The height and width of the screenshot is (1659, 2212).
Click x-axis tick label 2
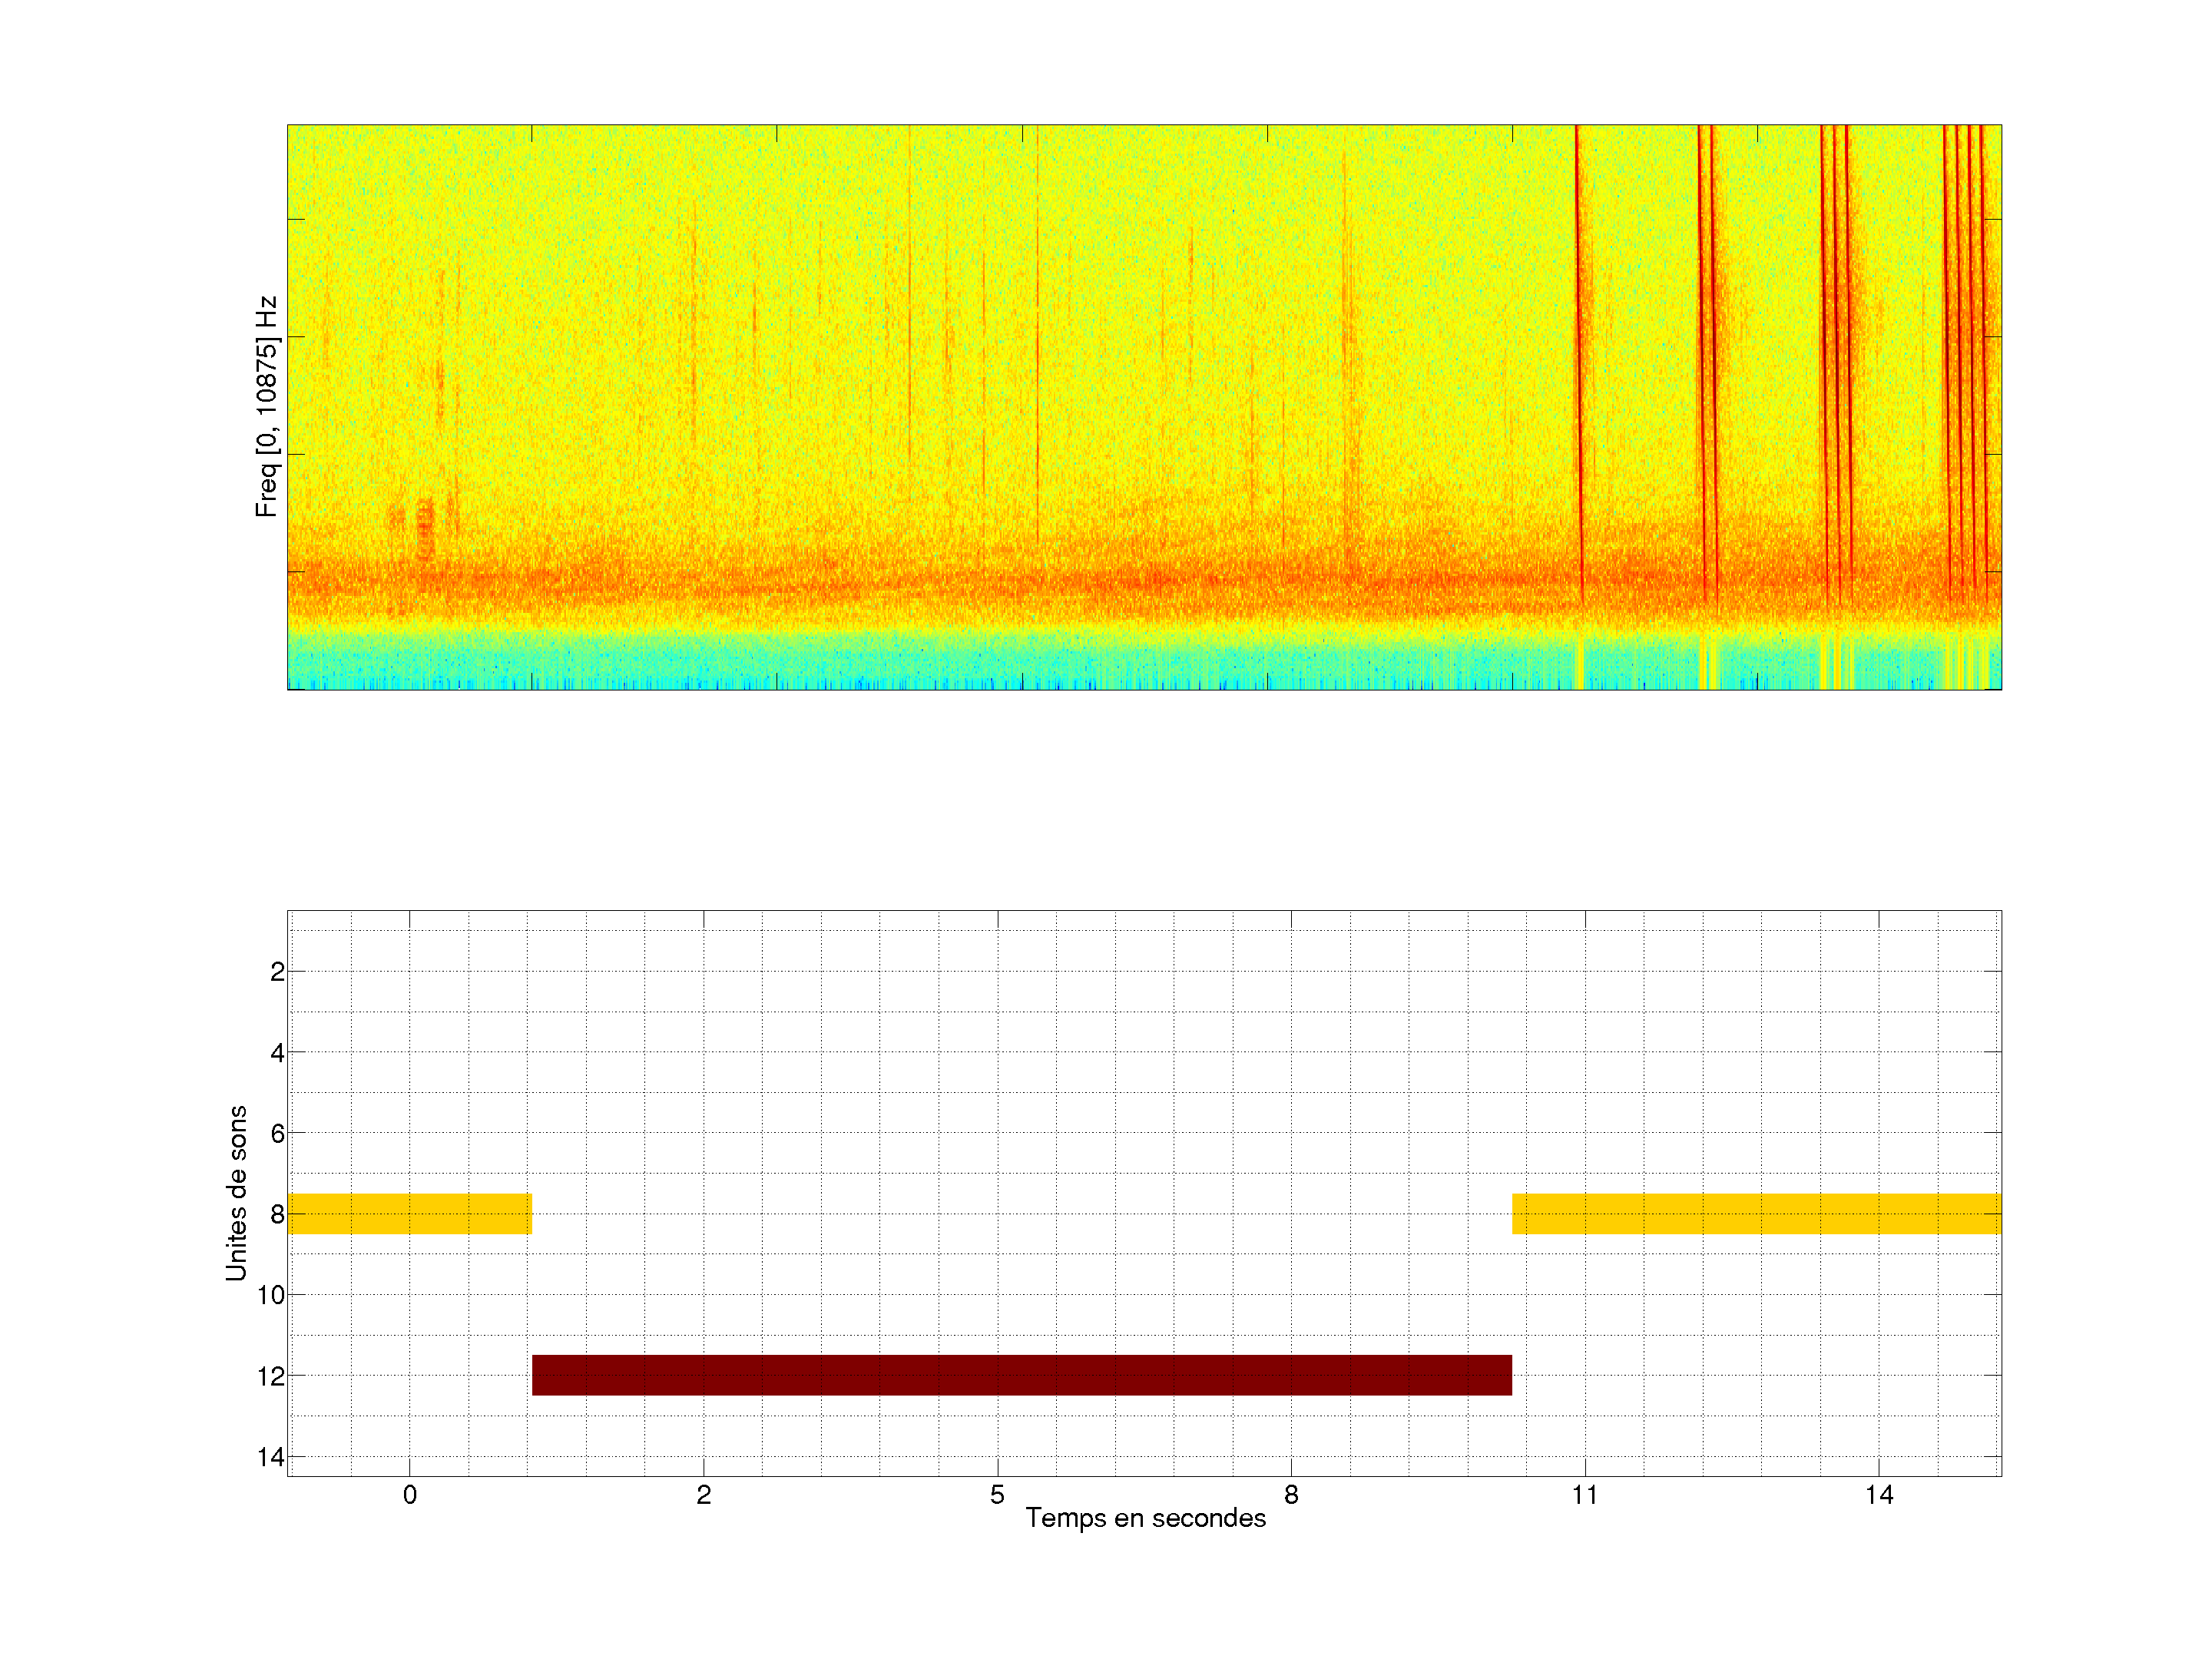pos(703,1495)
